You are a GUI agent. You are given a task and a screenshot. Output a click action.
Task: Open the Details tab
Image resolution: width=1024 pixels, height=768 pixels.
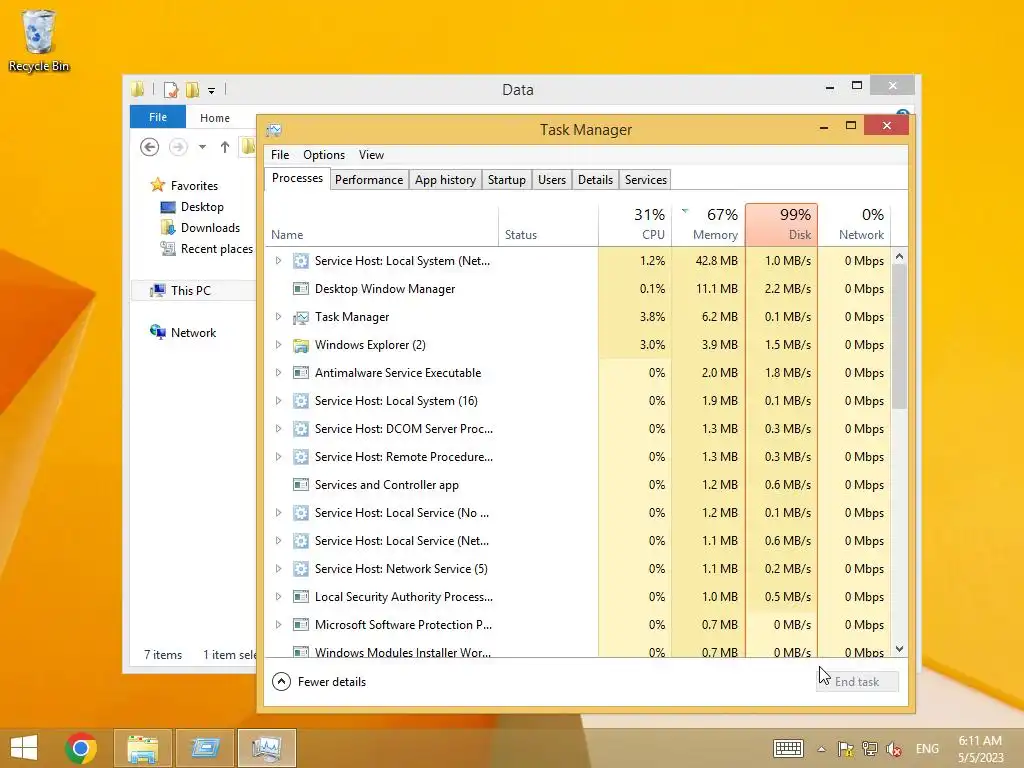coord(595,180)
